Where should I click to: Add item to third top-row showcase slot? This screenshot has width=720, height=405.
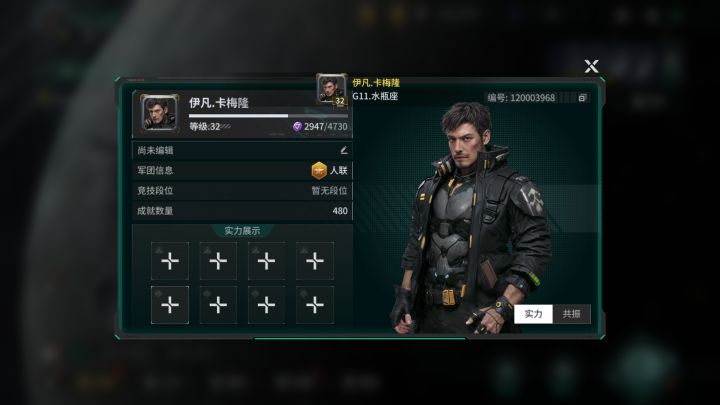266,261
